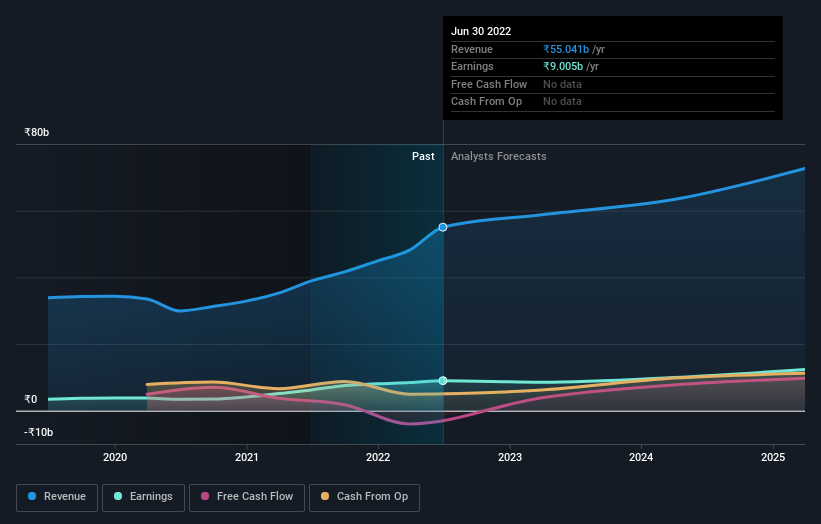Click the 2023 x-axis label
Screen dimensions: 821x524
pyautogui.click(x=510, y=458)
